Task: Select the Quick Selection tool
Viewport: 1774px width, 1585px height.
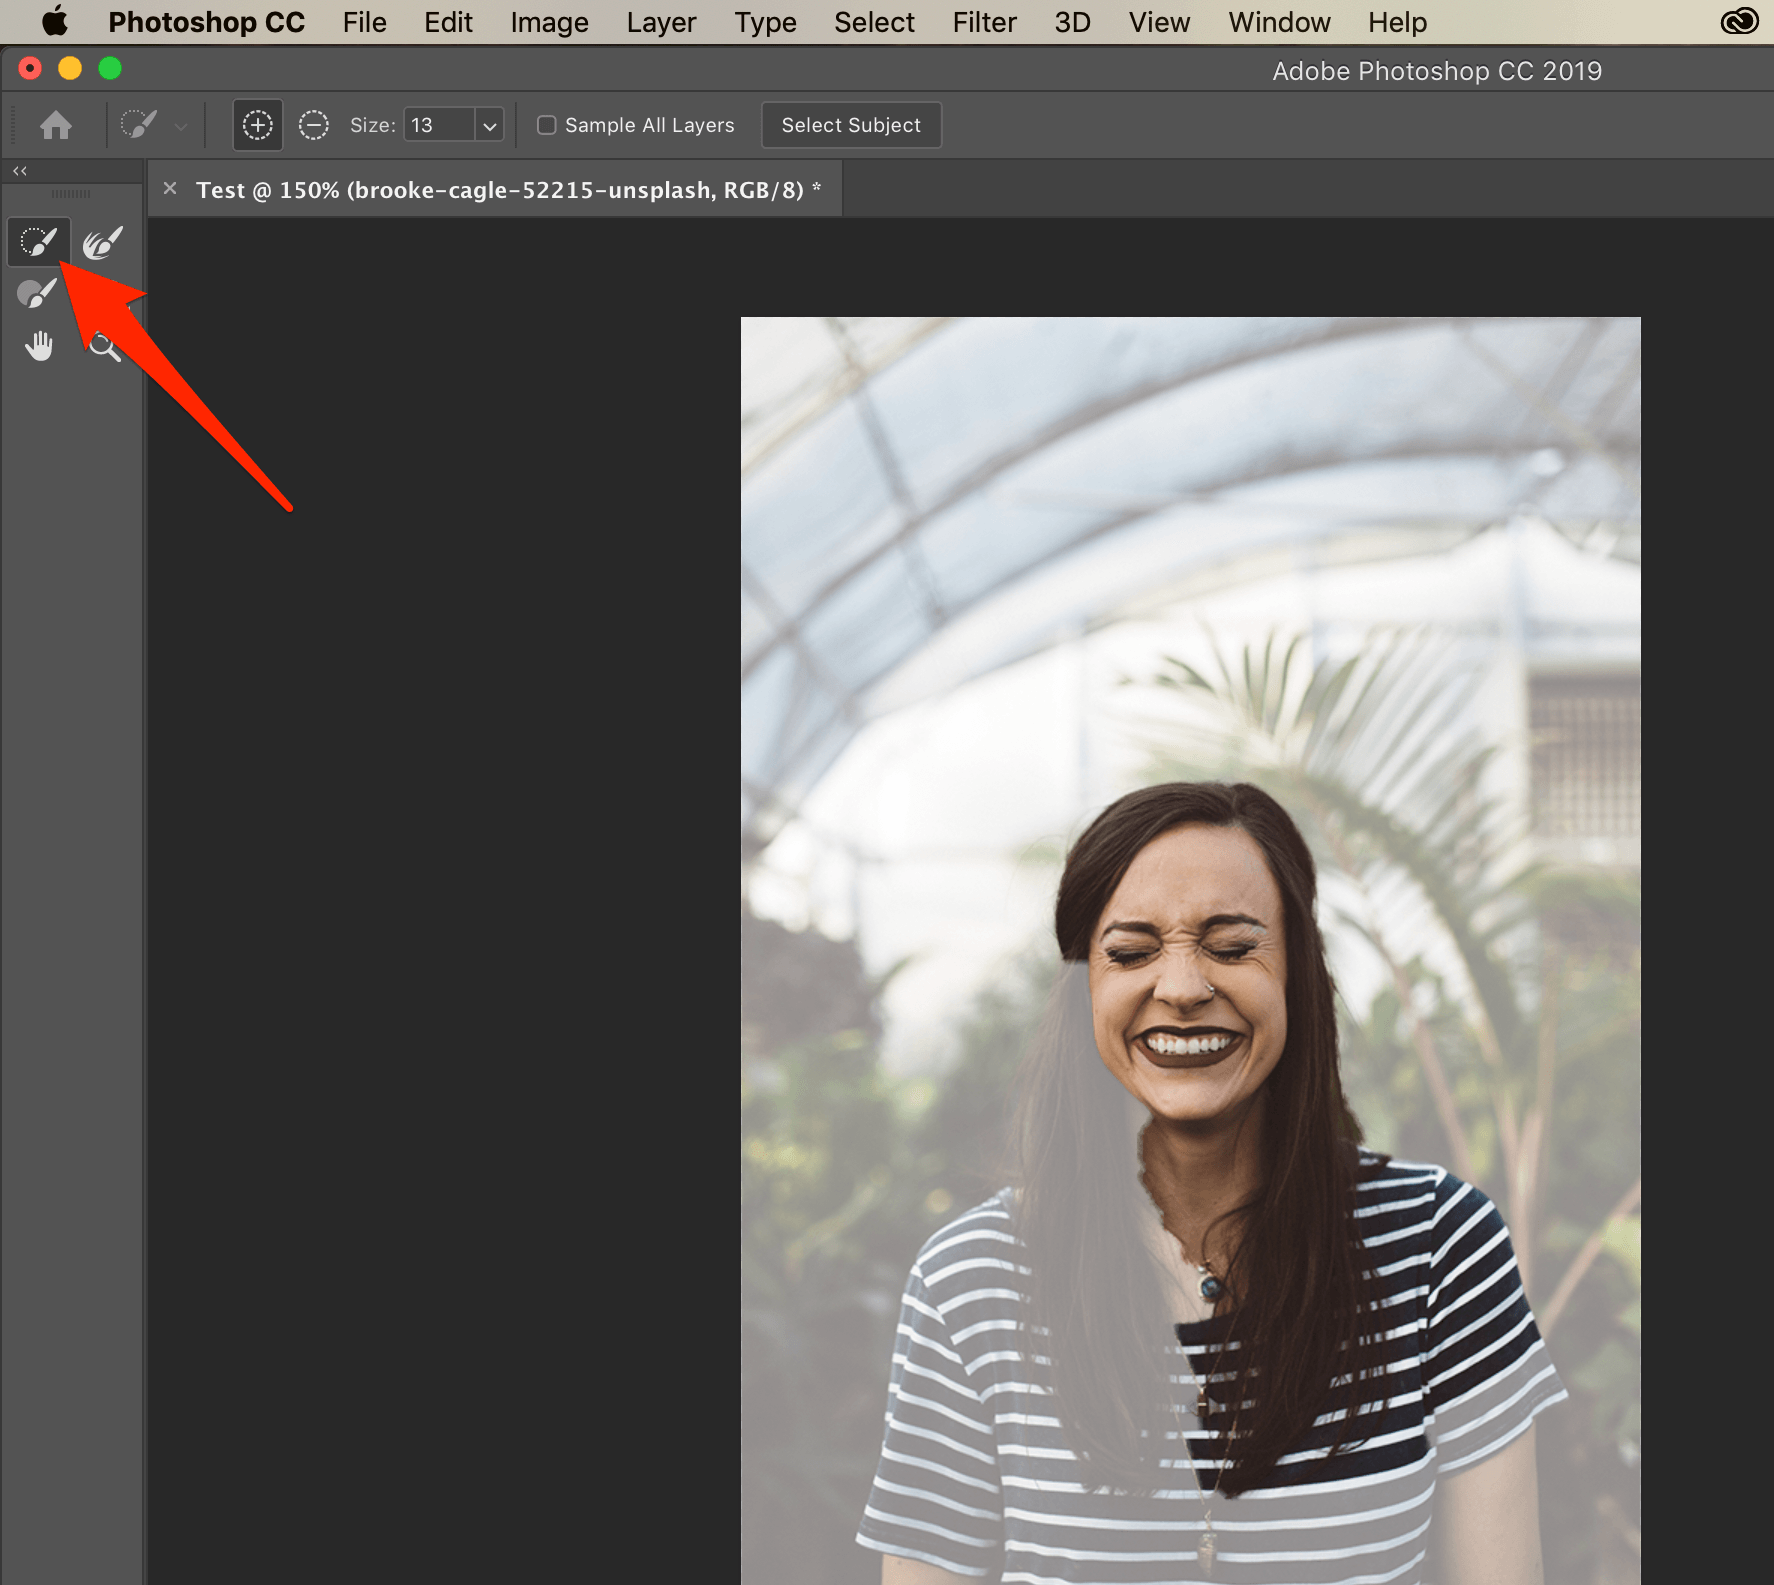Action: click(39, 242)
